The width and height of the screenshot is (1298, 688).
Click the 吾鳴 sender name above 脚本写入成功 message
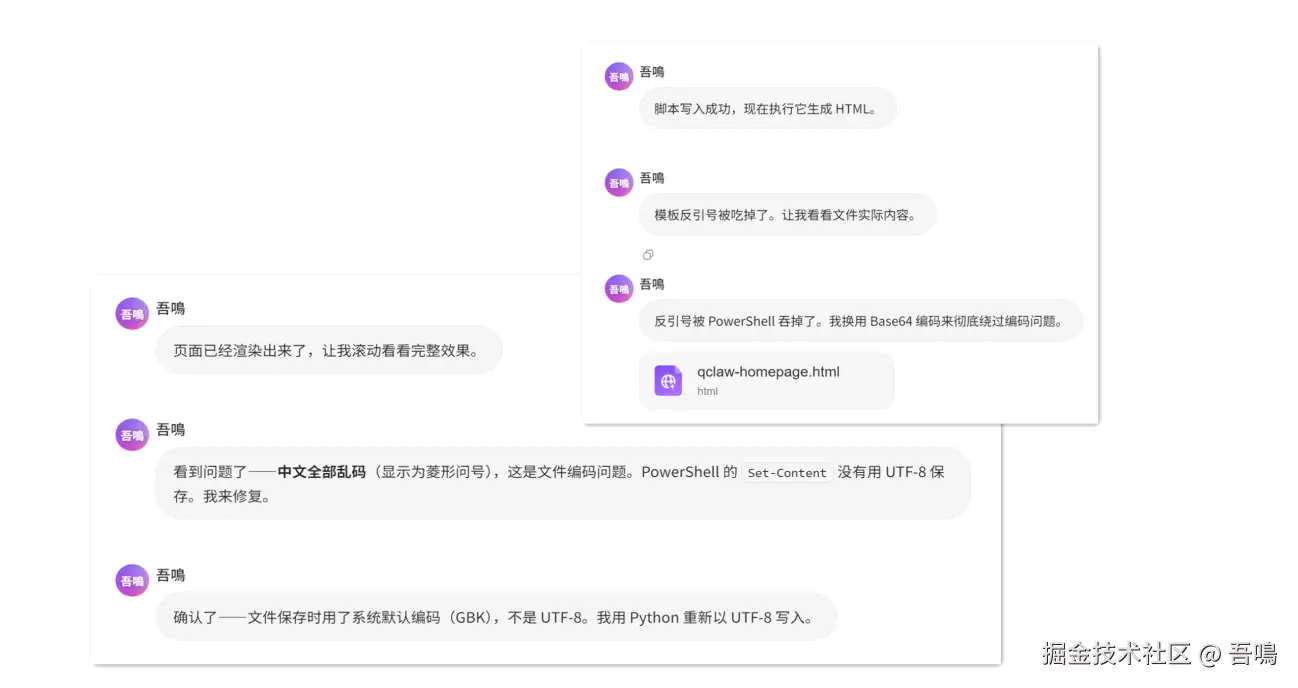pyautogui.click(x=652, y=72)
